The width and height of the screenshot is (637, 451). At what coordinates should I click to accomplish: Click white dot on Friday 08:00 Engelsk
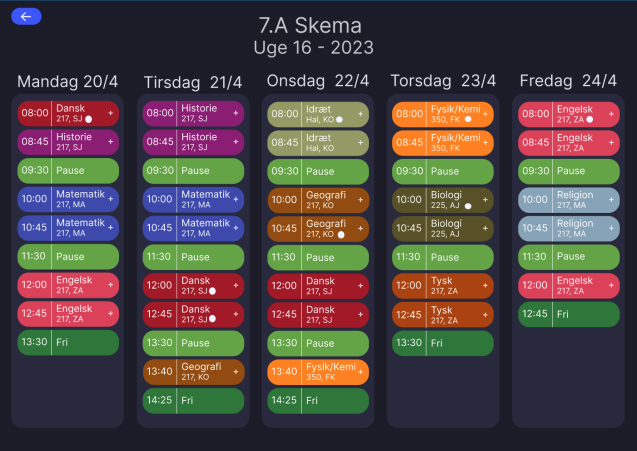[x=590, y=119]
